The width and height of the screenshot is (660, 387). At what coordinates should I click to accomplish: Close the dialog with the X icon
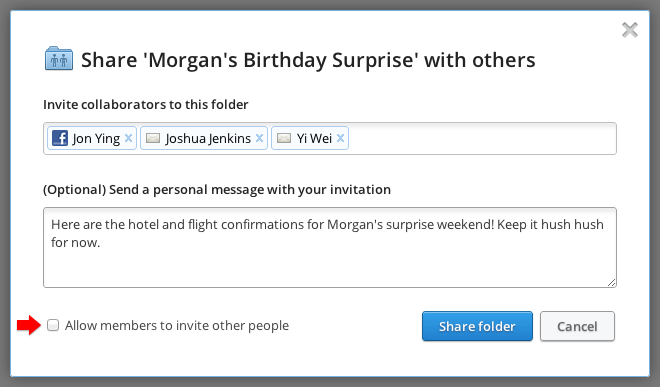click(x=630, y=30)
